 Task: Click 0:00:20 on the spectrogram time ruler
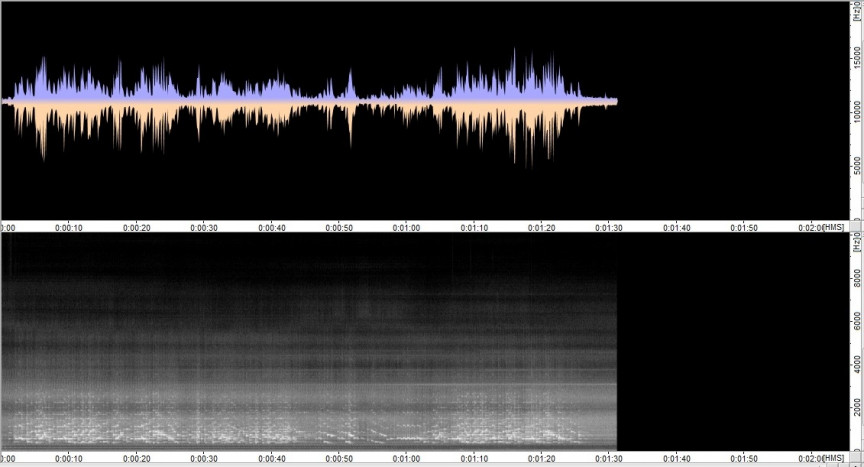click(136, 459)
